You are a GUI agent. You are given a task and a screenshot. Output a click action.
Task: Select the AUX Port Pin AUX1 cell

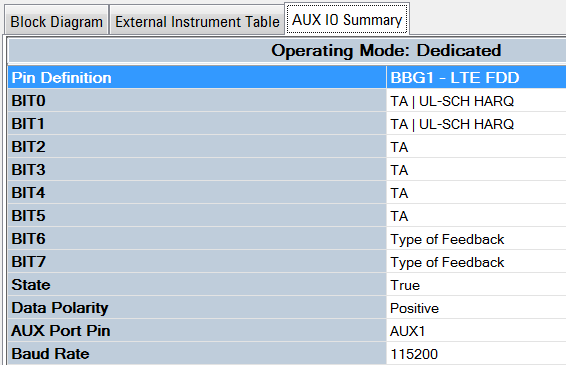pyautogui.click(x=476, y=331)
